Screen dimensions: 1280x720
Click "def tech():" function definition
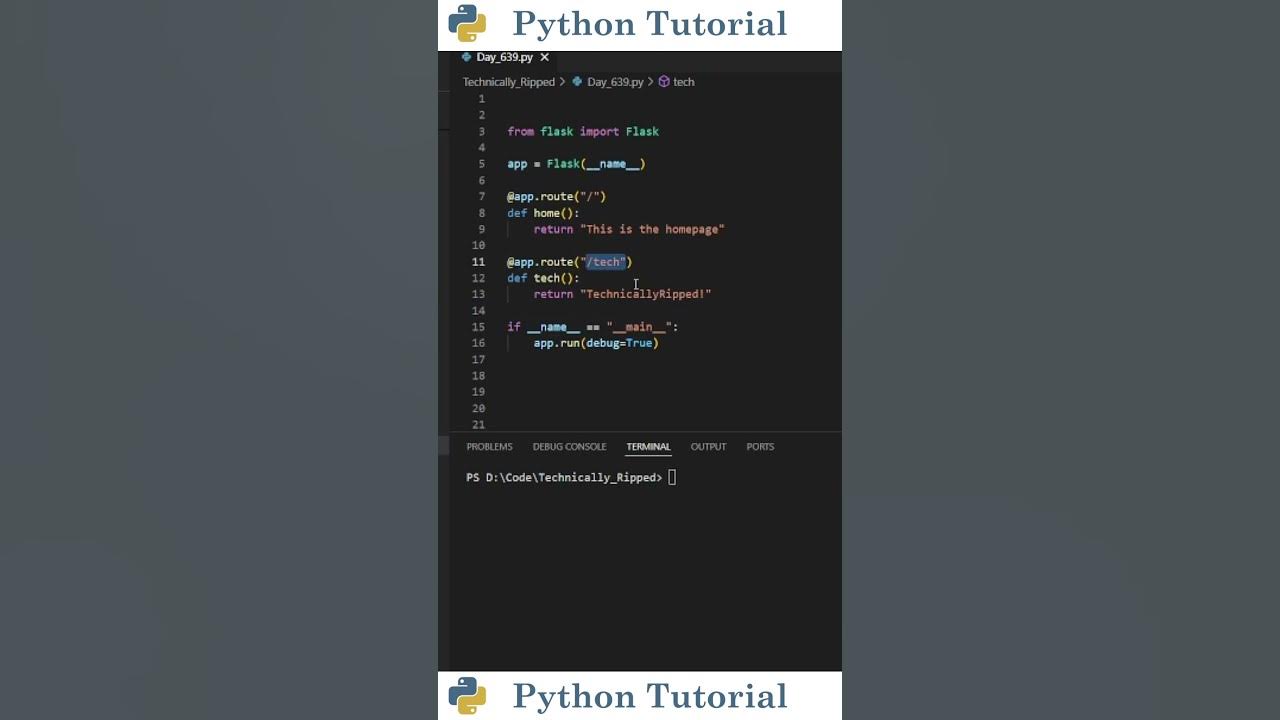tap(543, 278)
